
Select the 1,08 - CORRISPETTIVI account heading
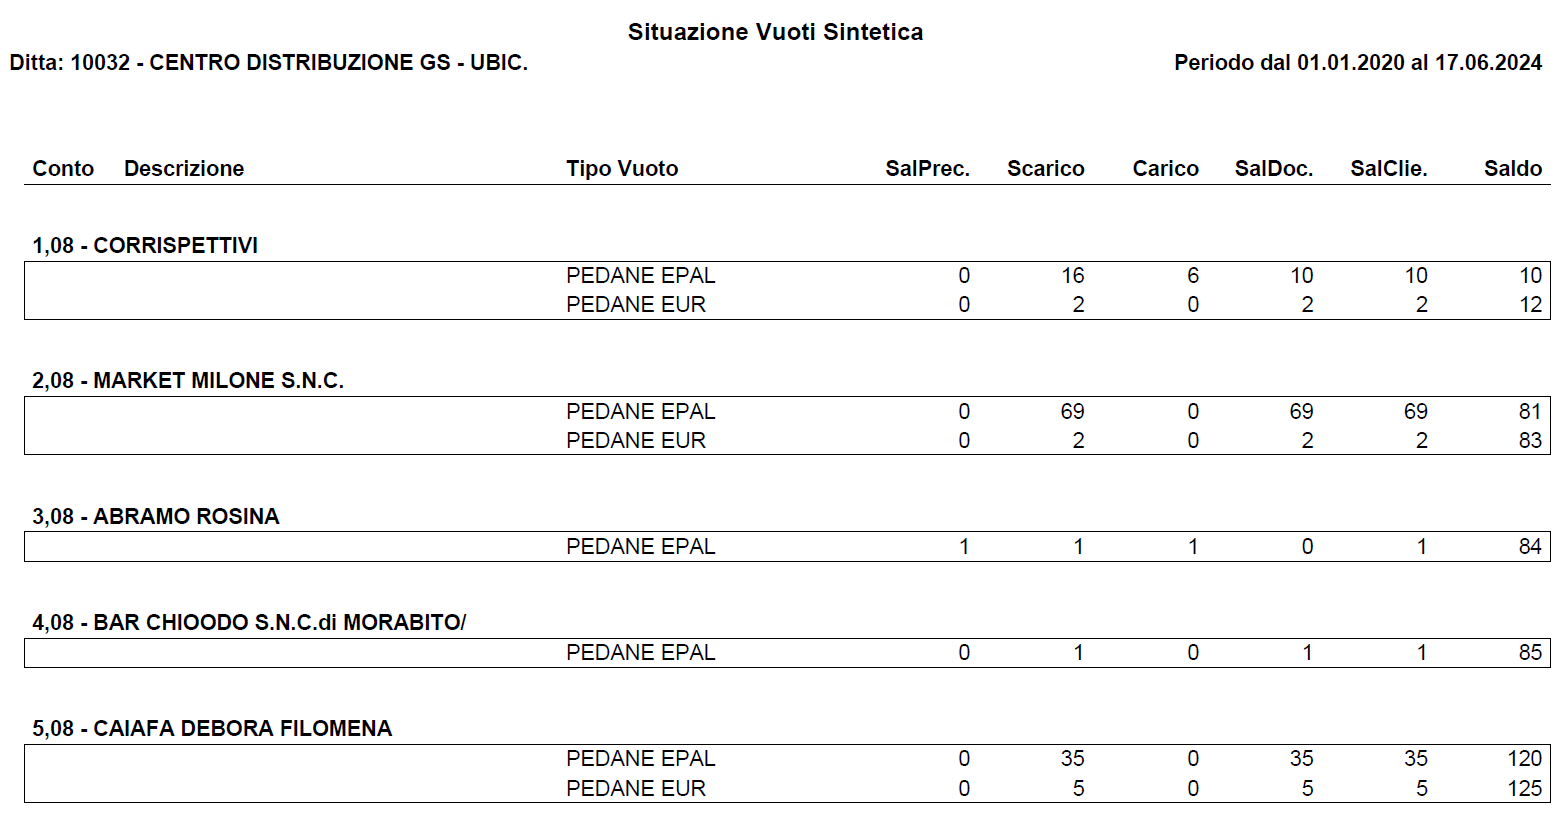click(x=145, y=245)
